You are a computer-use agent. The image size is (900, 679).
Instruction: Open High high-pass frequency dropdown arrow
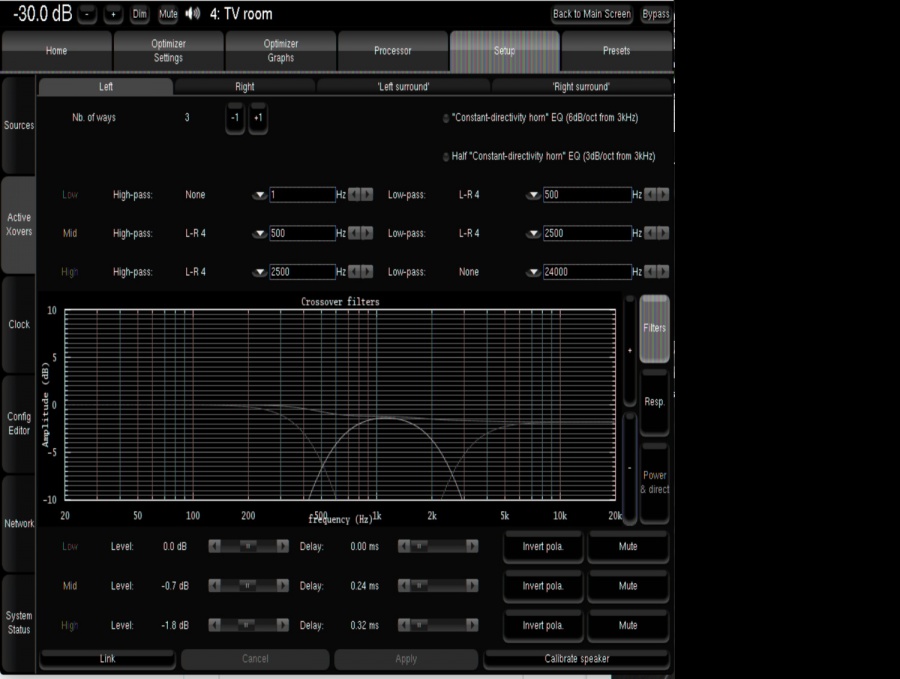click(x=260, y=272)
